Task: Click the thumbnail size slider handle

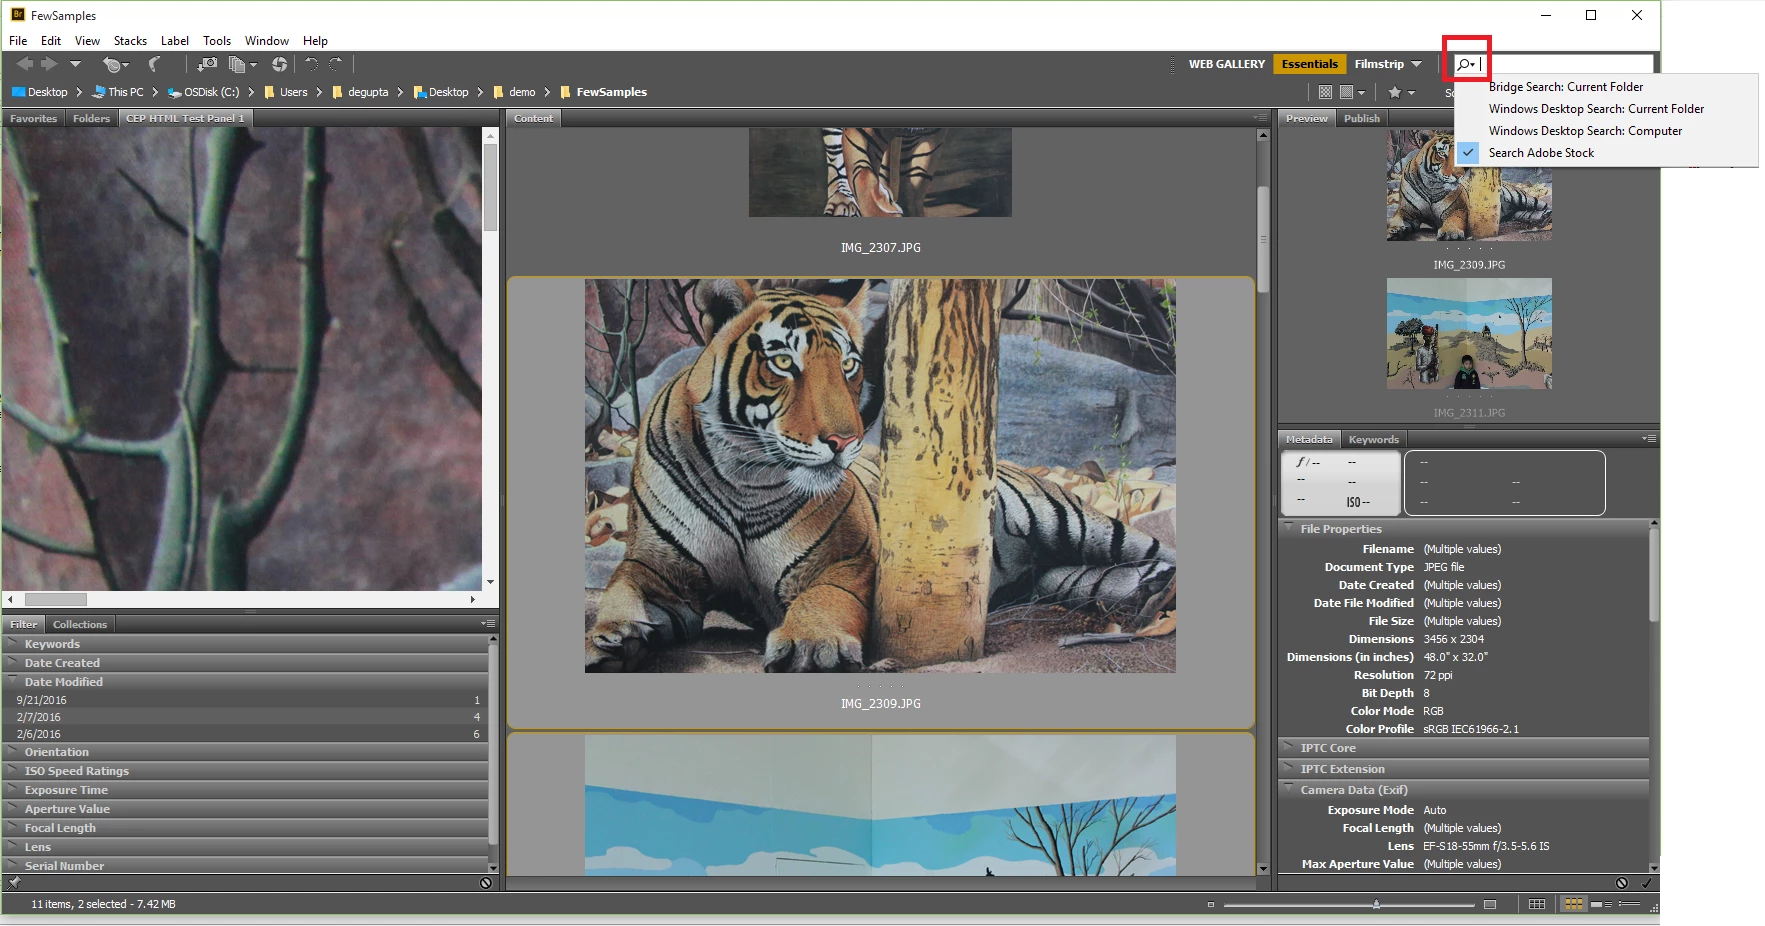Action: (x=1376, y=904)
